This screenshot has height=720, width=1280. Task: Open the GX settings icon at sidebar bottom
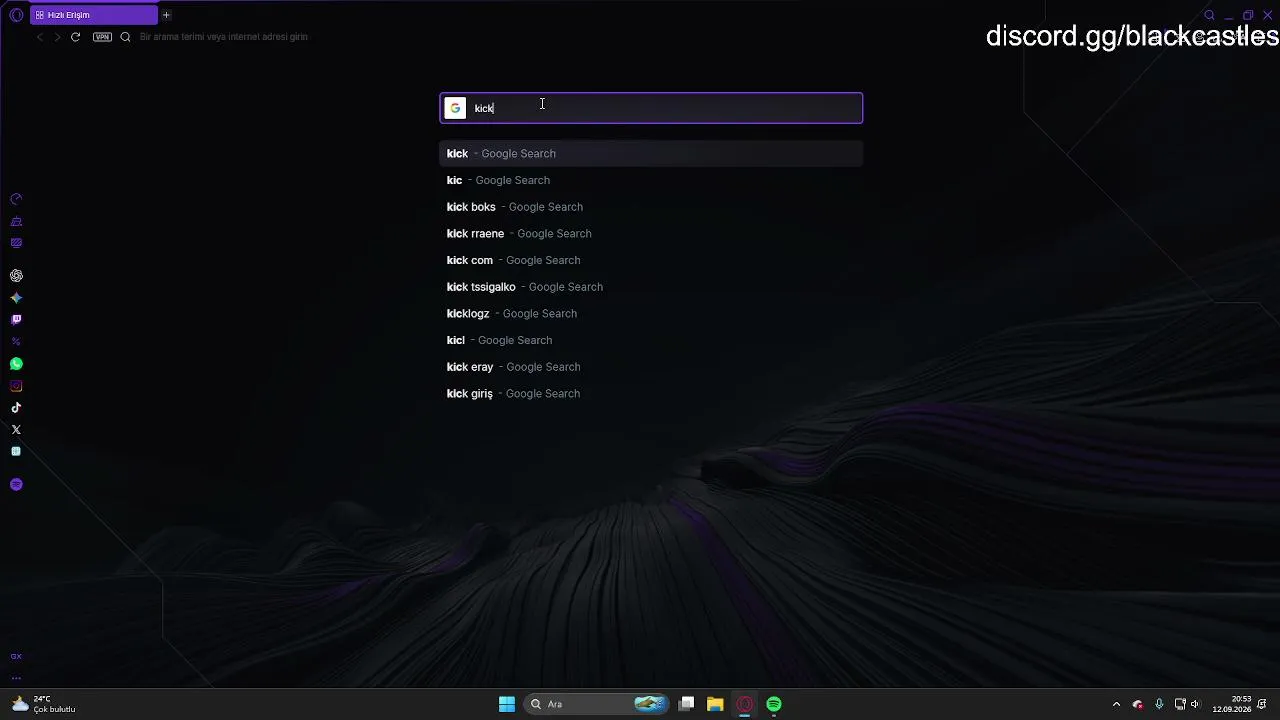point(16,656)
